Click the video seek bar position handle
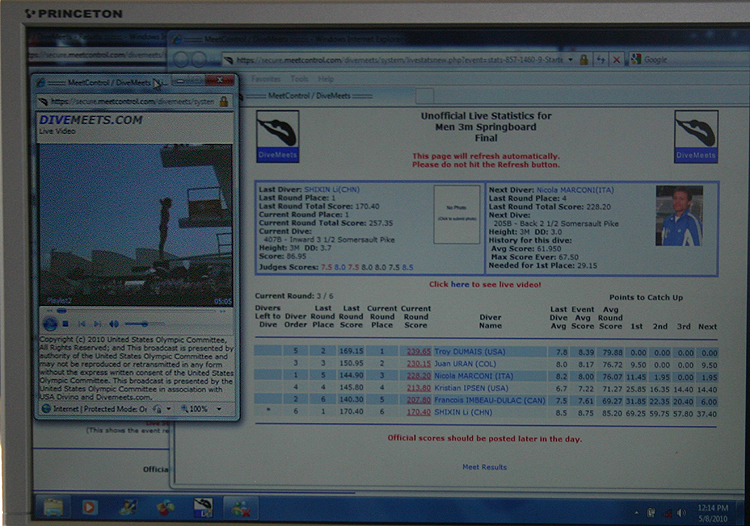Screen dimensions: 750x526 62,311
